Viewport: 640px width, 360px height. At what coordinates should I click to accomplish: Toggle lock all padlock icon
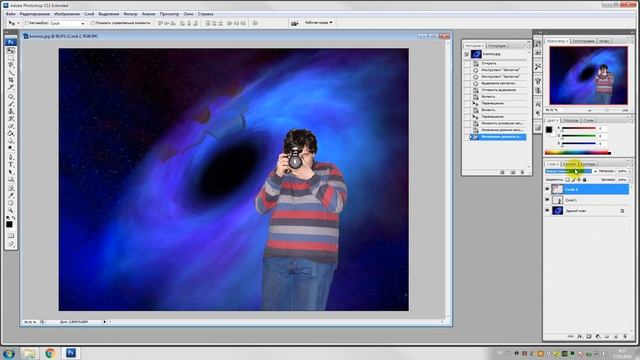(x=584, y=180)
